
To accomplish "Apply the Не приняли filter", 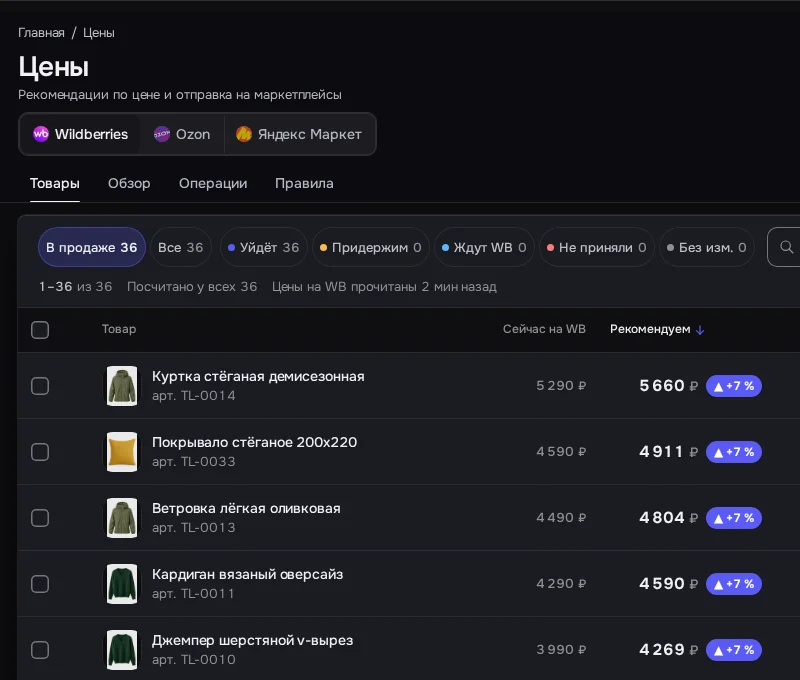I will 596,247.
